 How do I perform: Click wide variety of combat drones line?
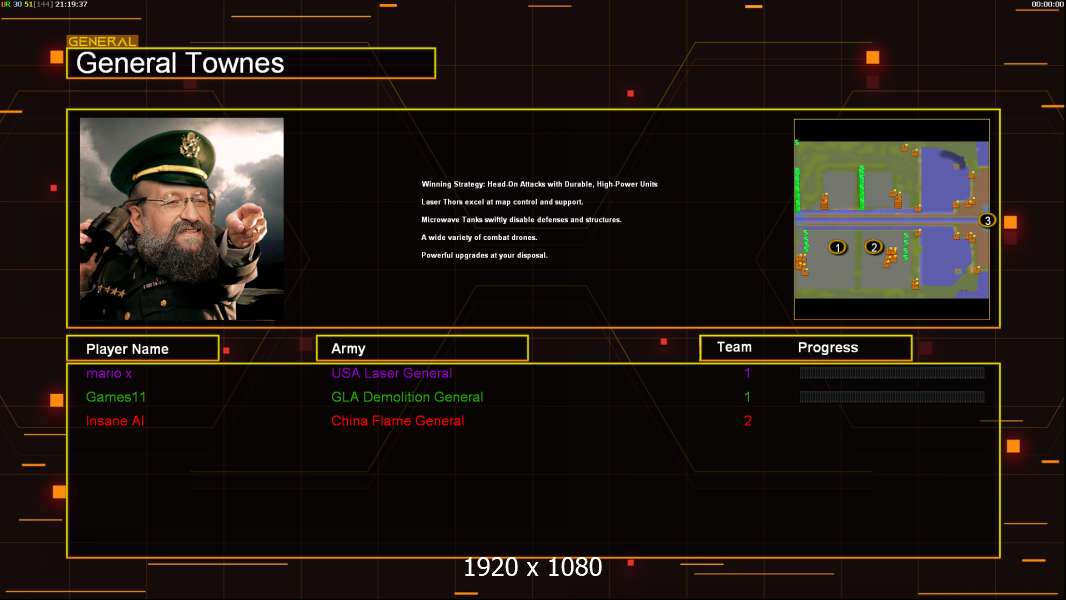tap(479, 237)
